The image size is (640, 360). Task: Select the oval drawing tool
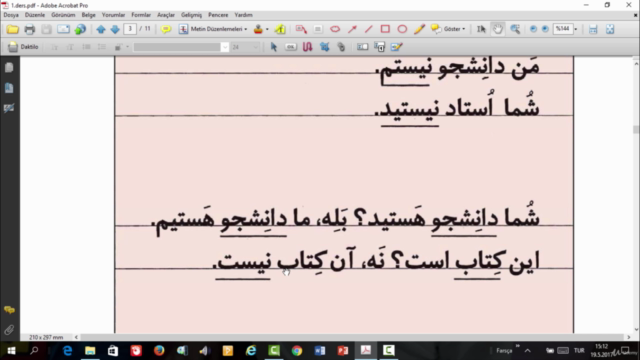pyautogui.click(x=402, y=29)
